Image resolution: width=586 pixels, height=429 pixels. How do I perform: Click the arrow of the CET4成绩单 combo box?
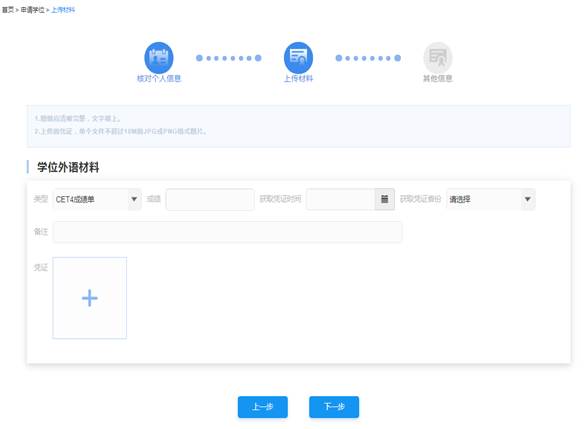coord(134,199)
